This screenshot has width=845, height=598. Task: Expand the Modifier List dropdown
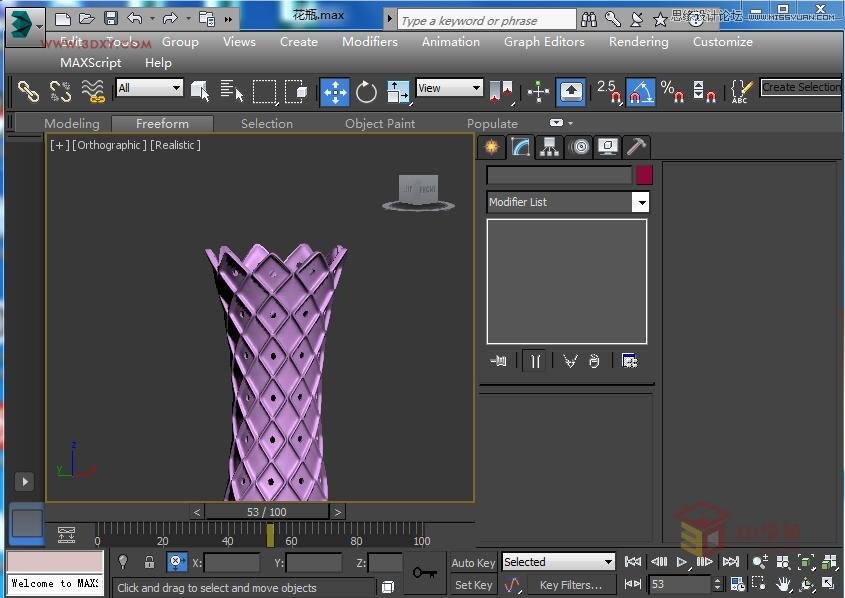point(640,202)
